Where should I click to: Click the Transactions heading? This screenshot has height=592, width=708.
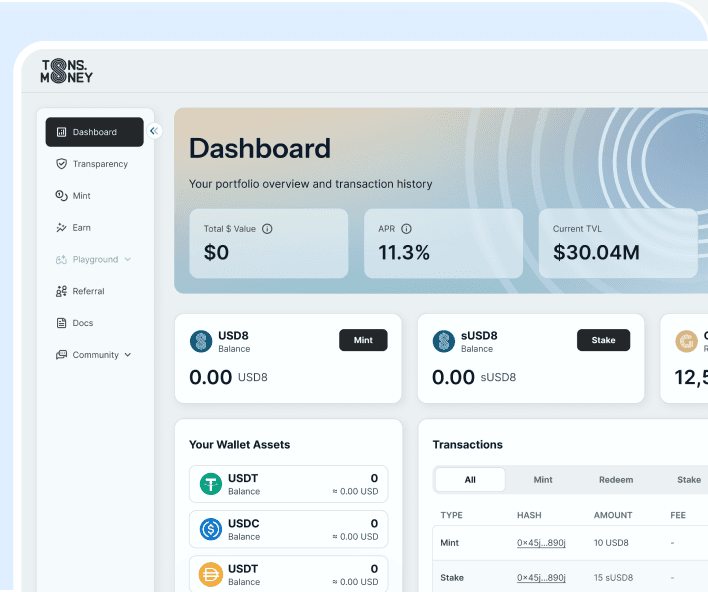tap(467, 445)
